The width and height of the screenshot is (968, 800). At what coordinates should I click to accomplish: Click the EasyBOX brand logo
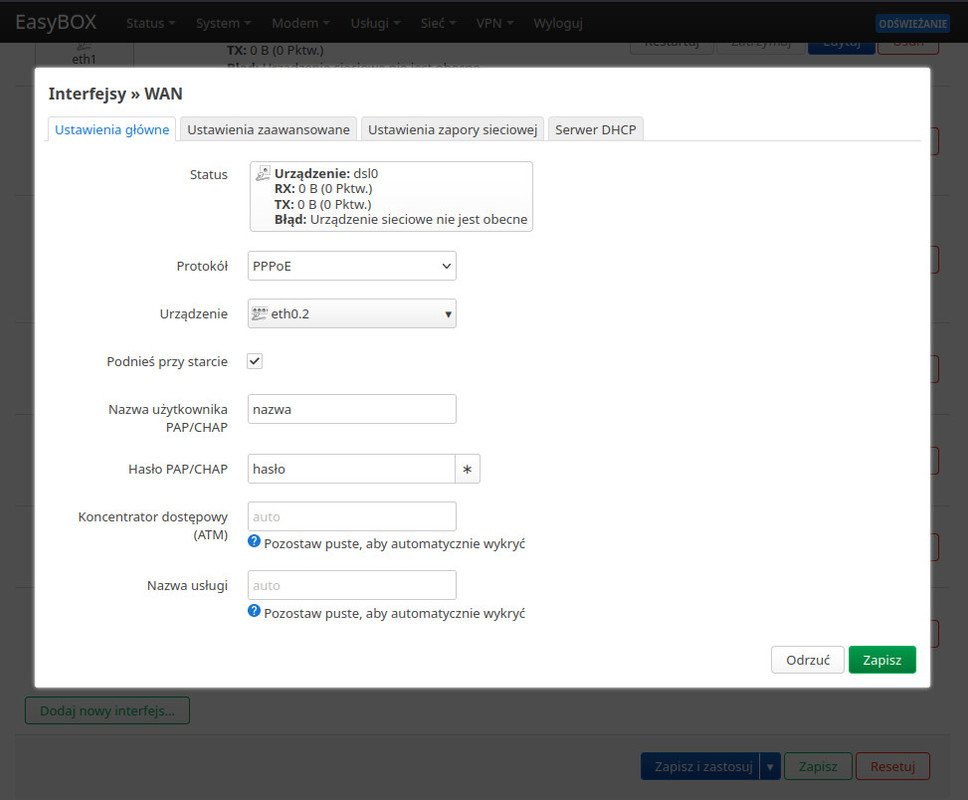(56, 22)
